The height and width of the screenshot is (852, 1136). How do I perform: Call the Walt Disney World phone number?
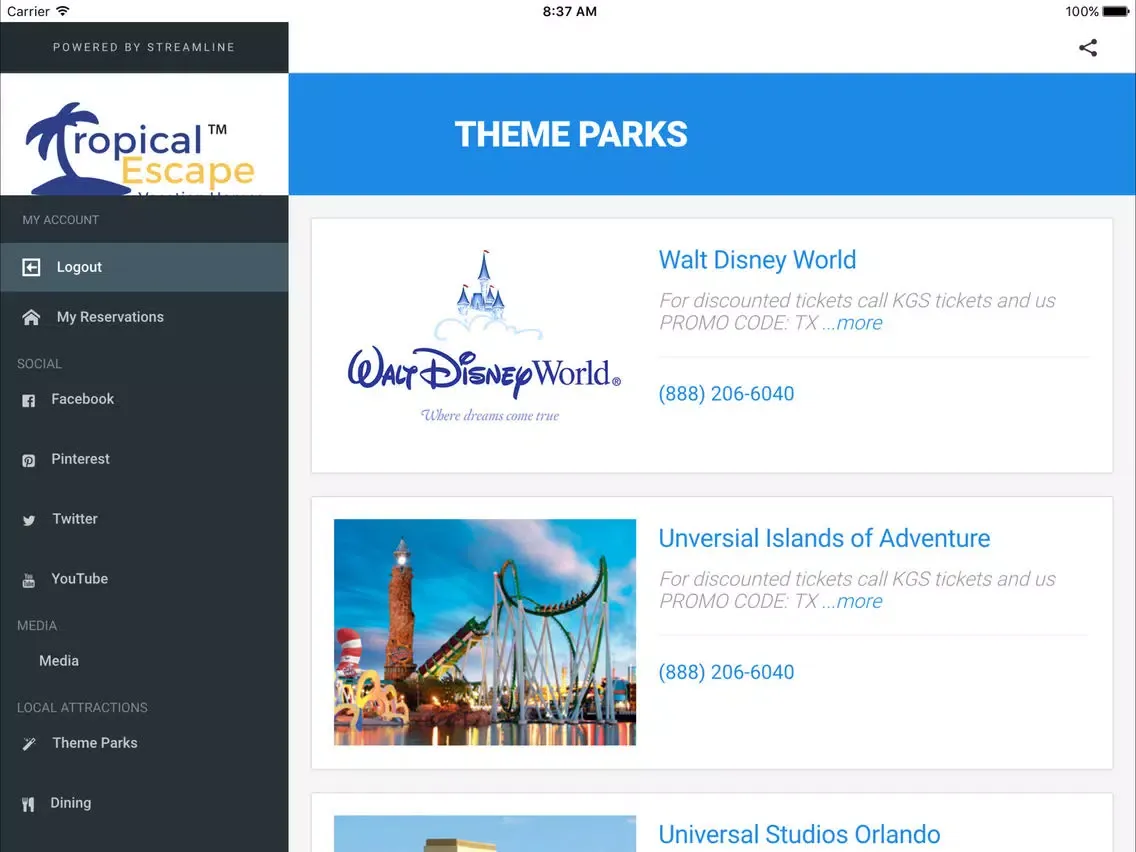[726, 393]
